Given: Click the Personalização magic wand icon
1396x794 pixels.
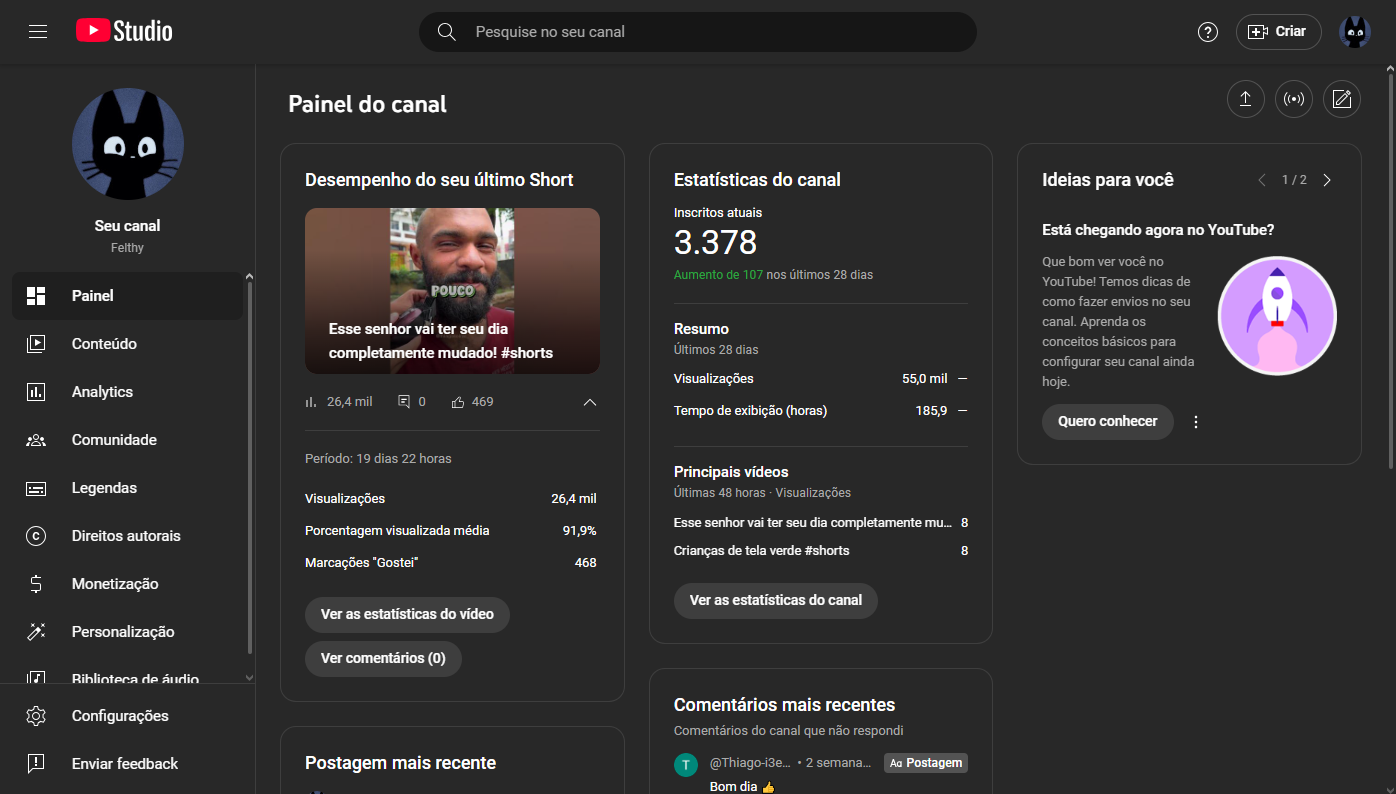Looking at the screenshot, I should pyautogui.click(x=36, y=632).
